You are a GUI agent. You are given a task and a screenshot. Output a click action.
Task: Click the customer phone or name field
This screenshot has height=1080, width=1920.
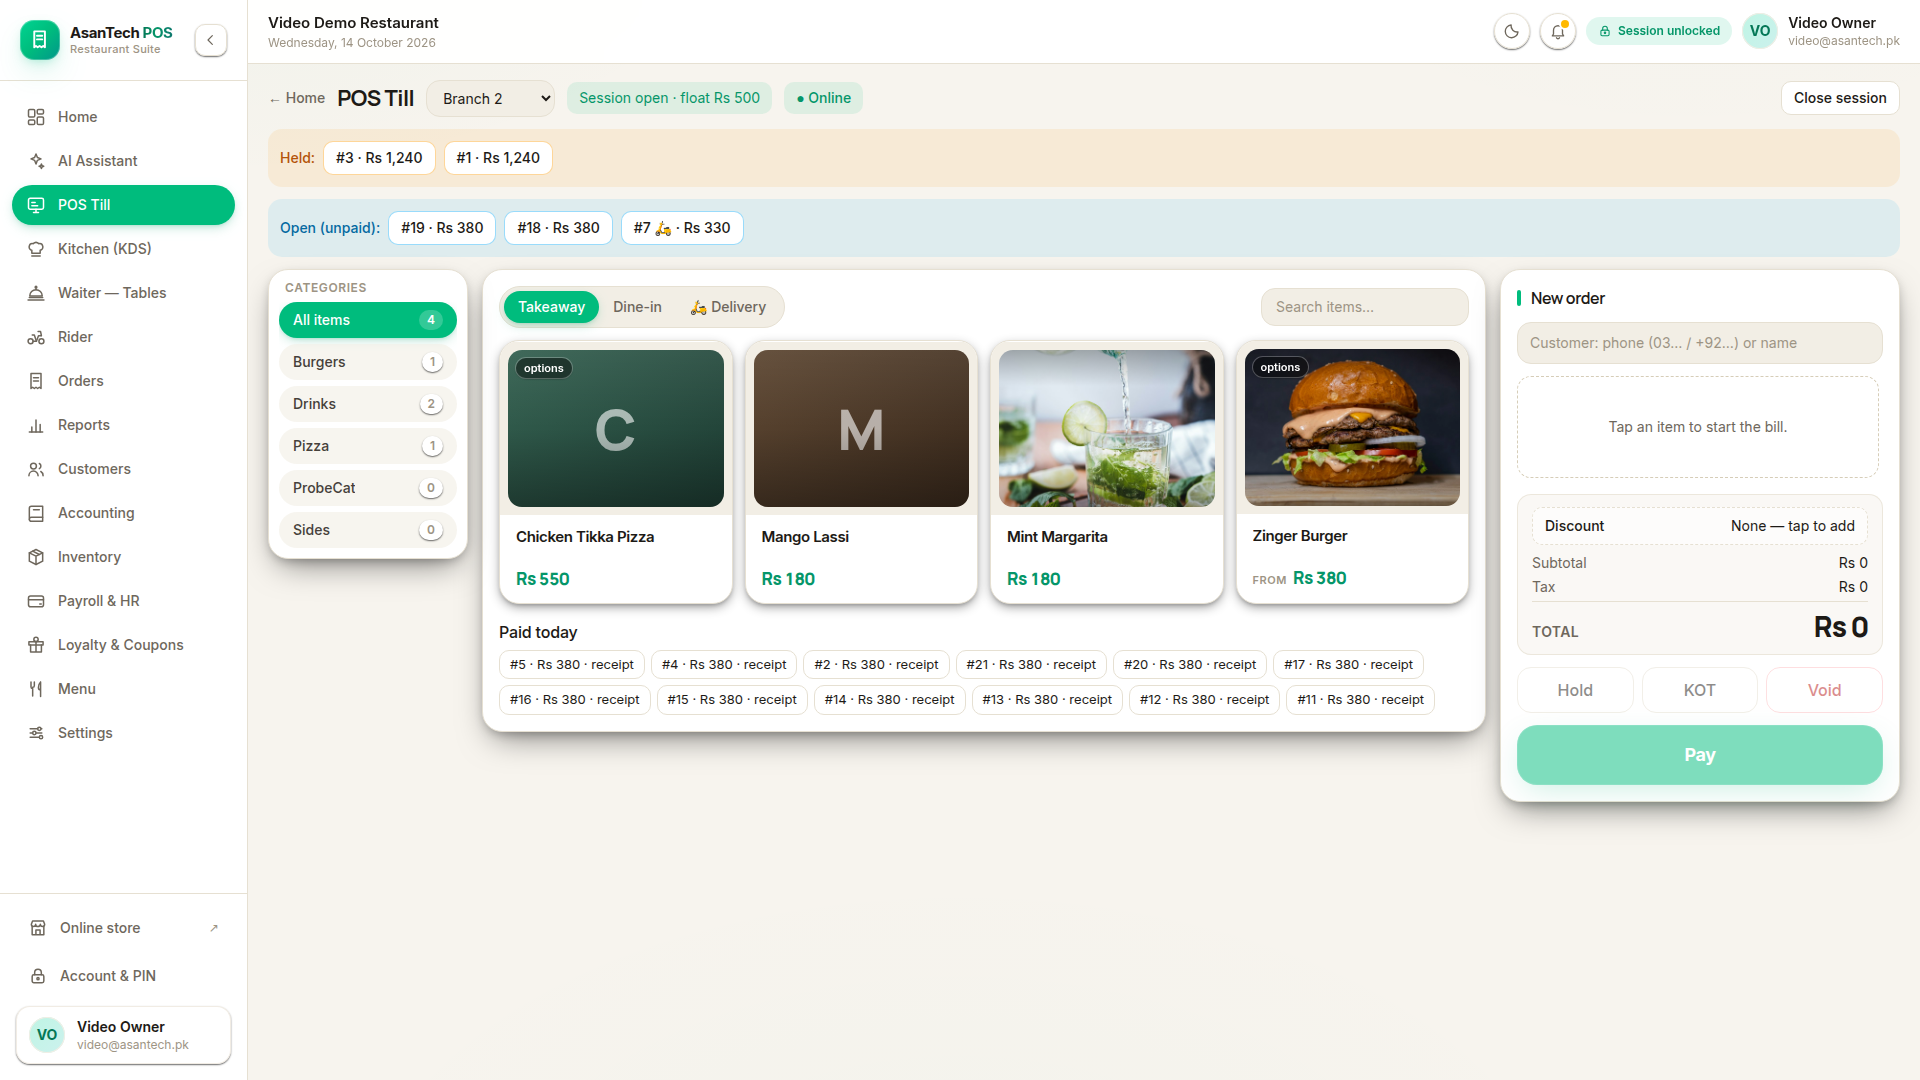1699,343
